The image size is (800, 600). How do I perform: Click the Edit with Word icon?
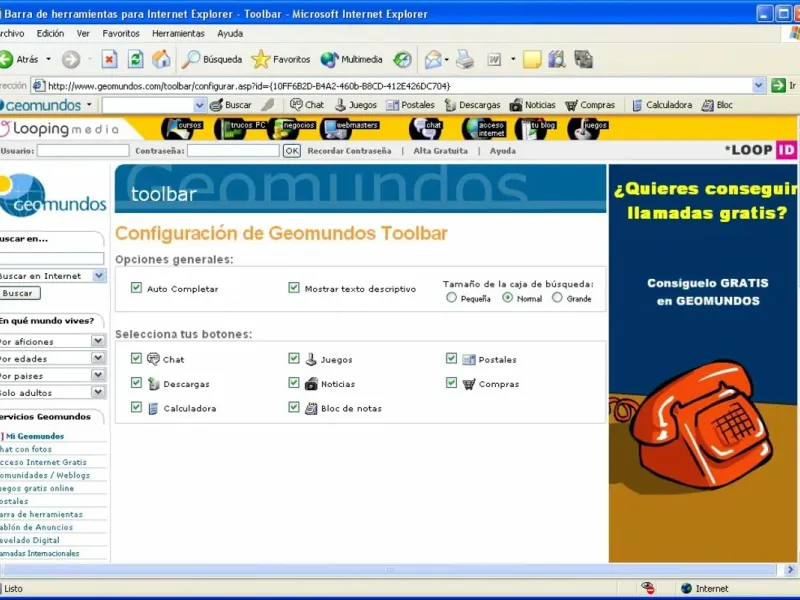[494, 60]
